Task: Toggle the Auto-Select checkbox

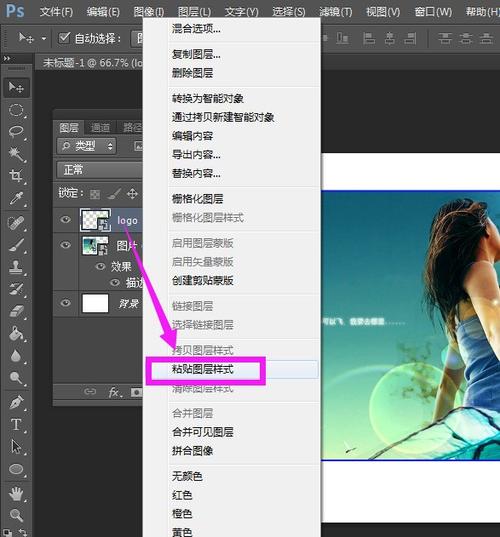Action: [x=64, y=38]
